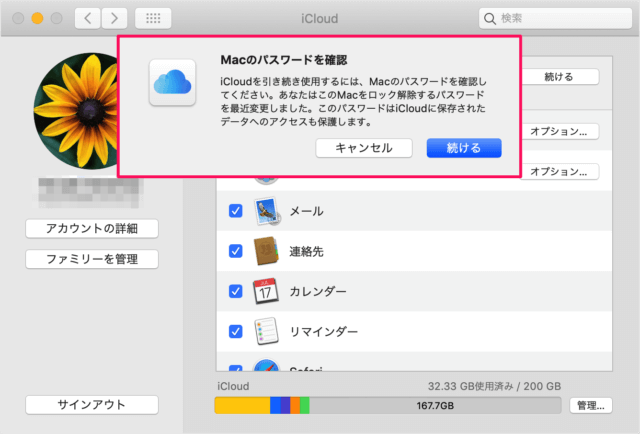Click the 続ける button behind the dialog
640x434 pixels.
click(x=560, y=77)
